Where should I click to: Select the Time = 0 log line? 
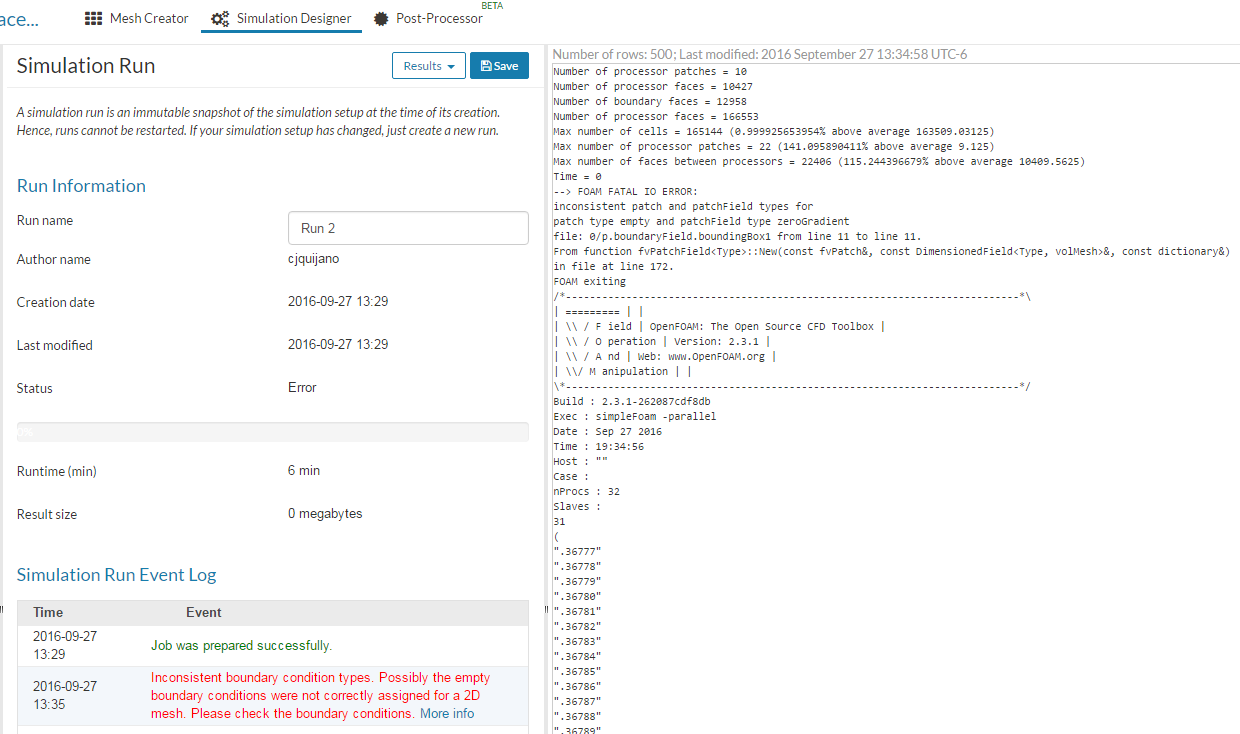pyautogui.click(x=577, y=176)
